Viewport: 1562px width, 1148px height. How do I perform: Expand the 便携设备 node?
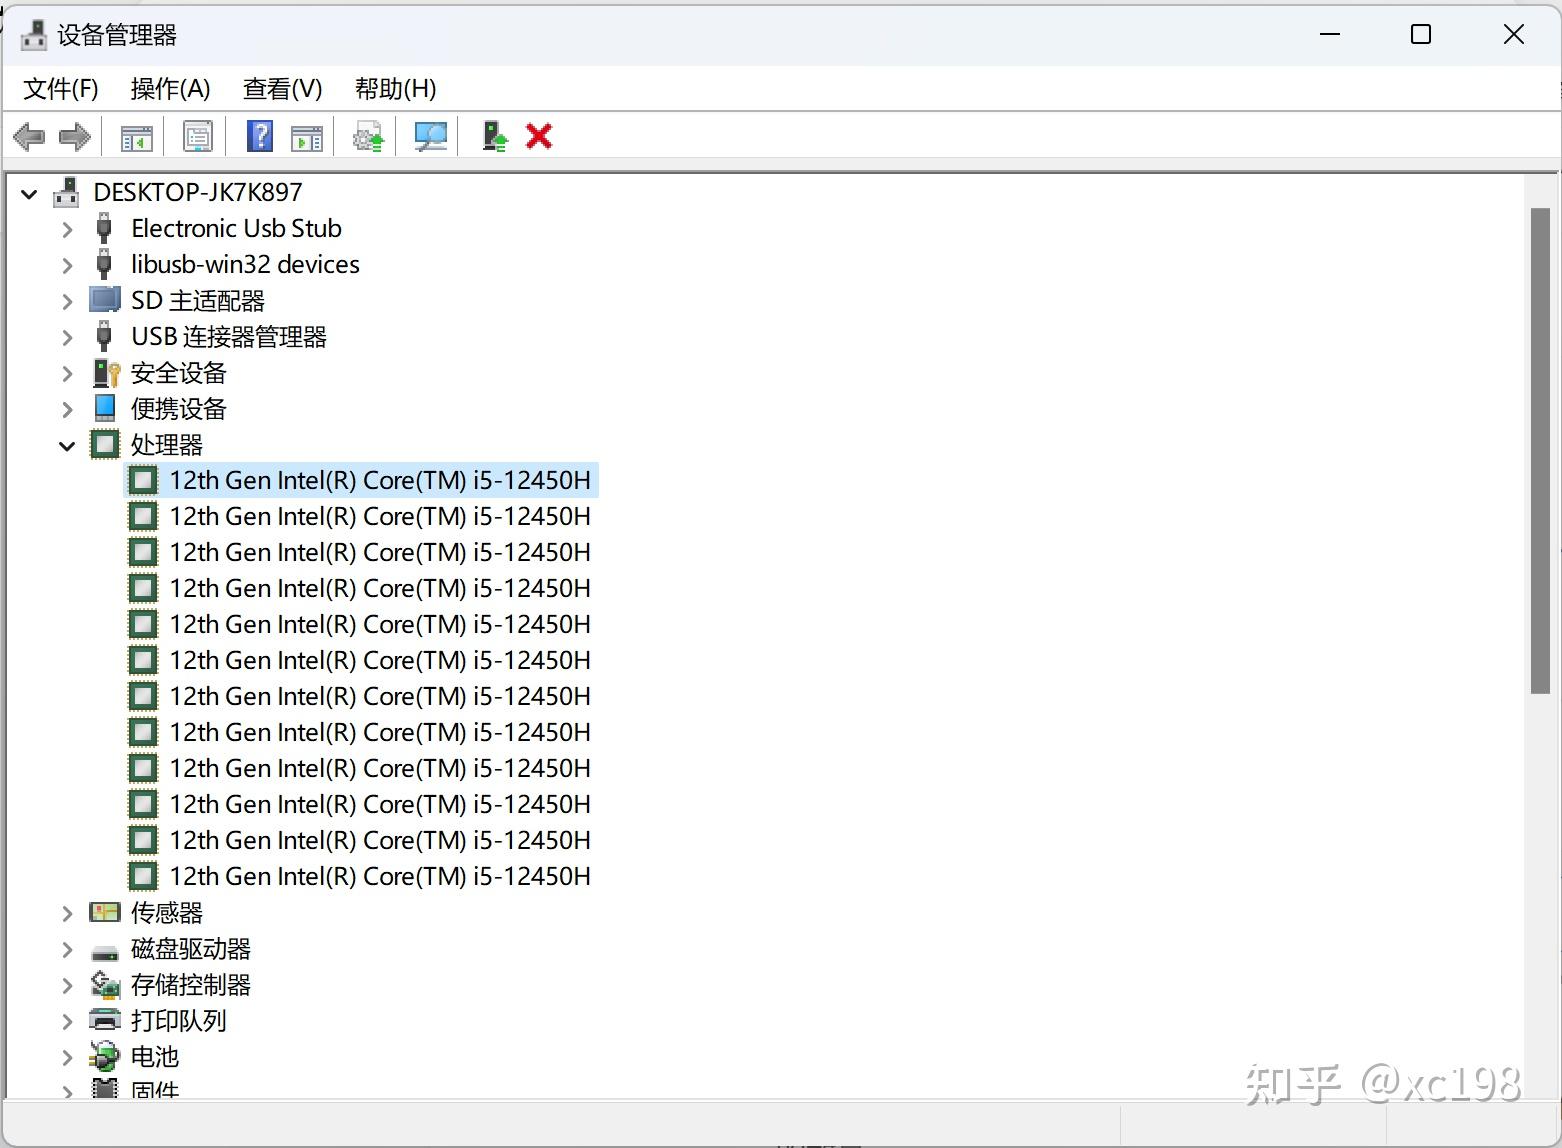point(67,409)
